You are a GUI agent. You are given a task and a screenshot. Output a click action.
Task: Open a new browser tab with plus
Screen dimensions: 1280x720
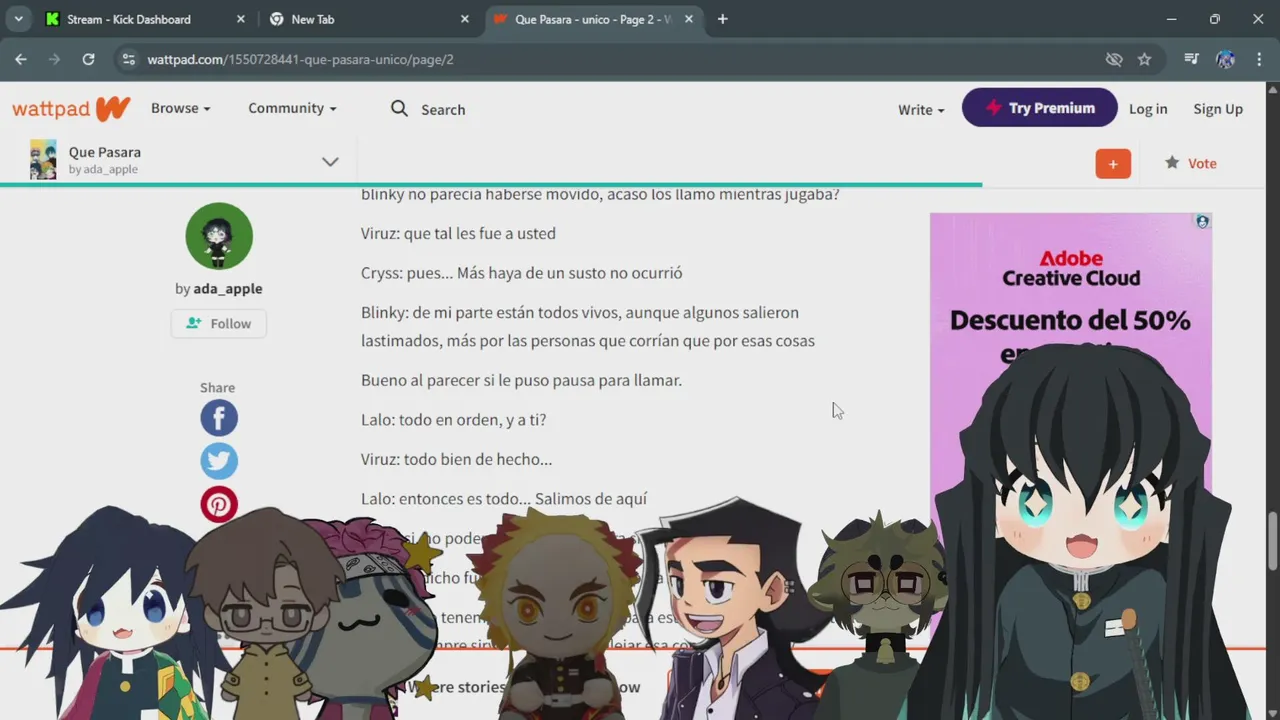click(x=722, y=19)
